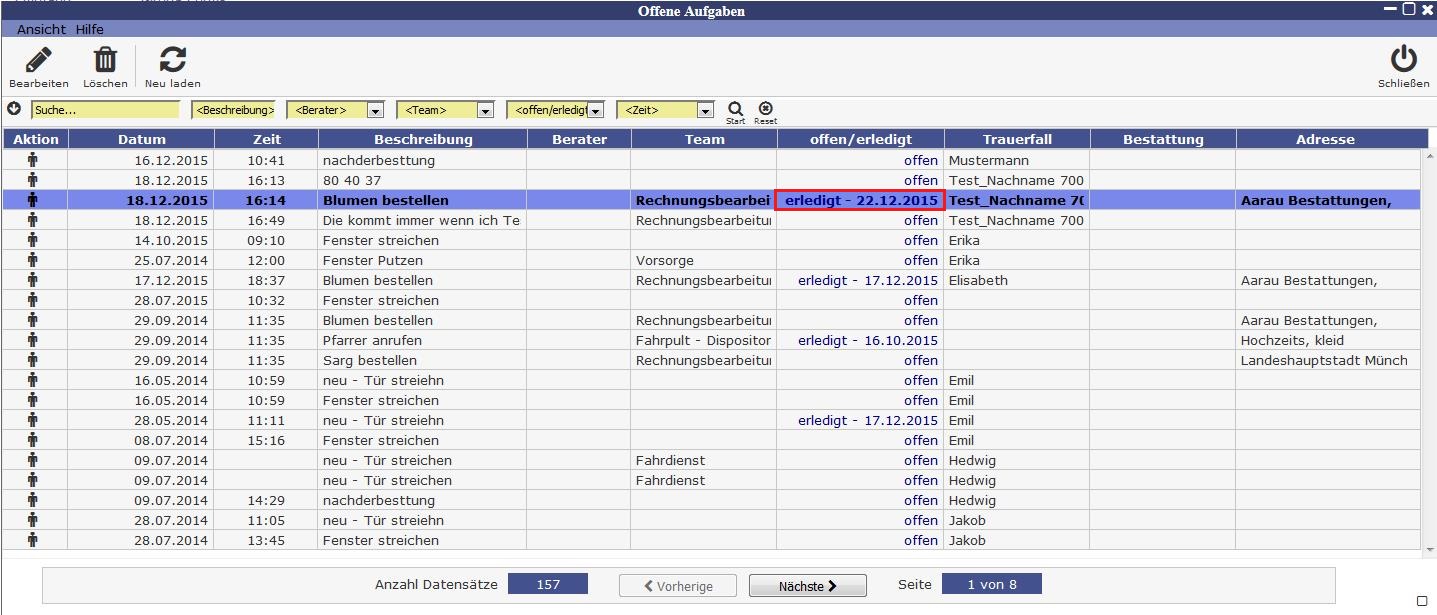Screen dimensions: 1437x615
Task: Open the Ansicht menu
Action: point(41,30)
